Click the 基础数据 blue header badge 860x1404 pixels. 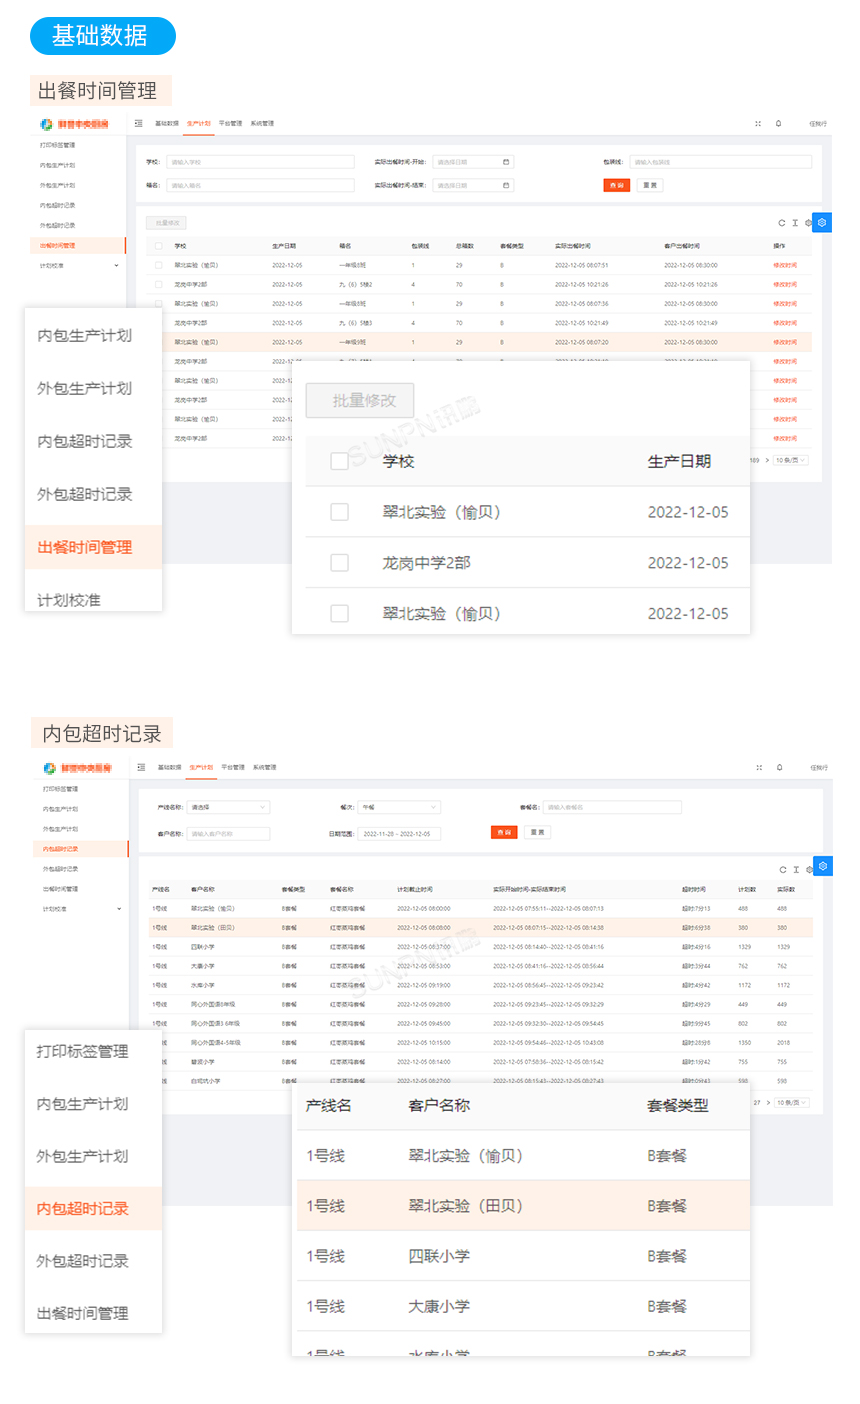point(102,36)
